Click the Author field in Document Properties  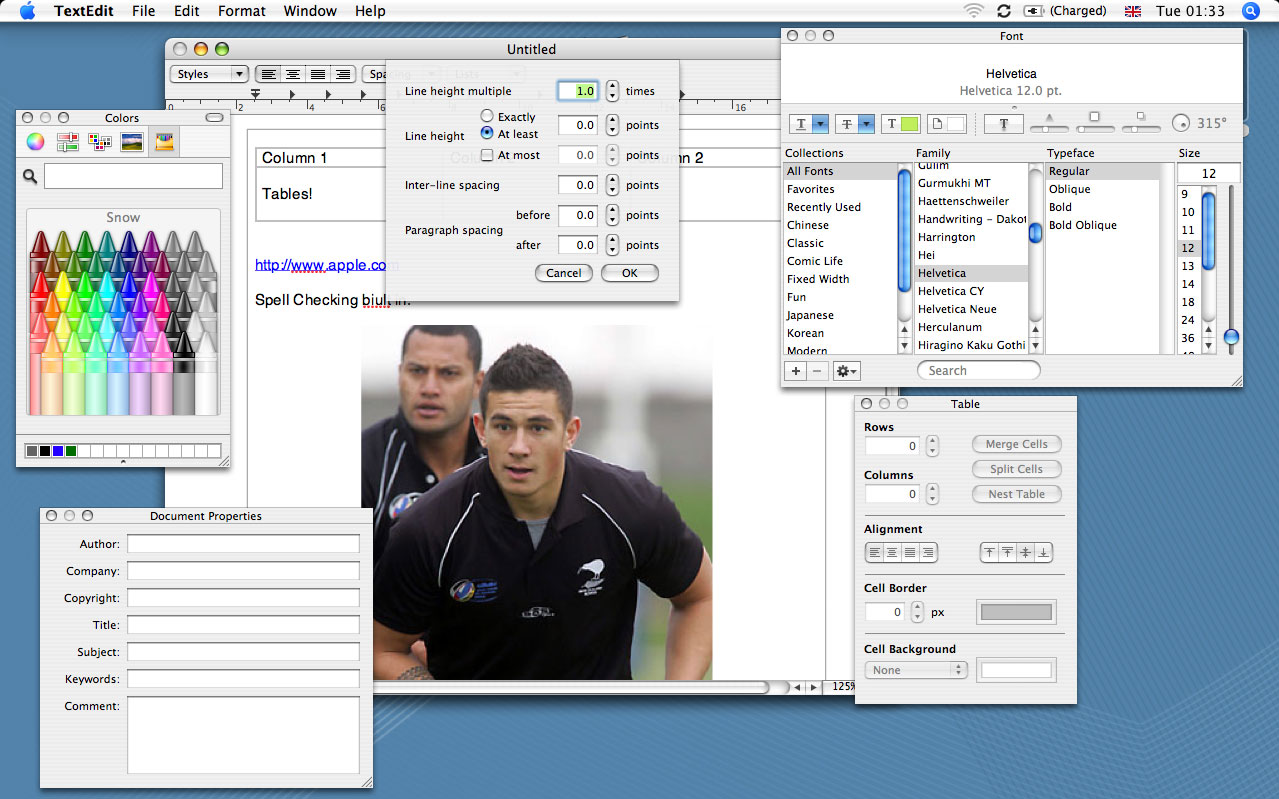click(243, 544)
